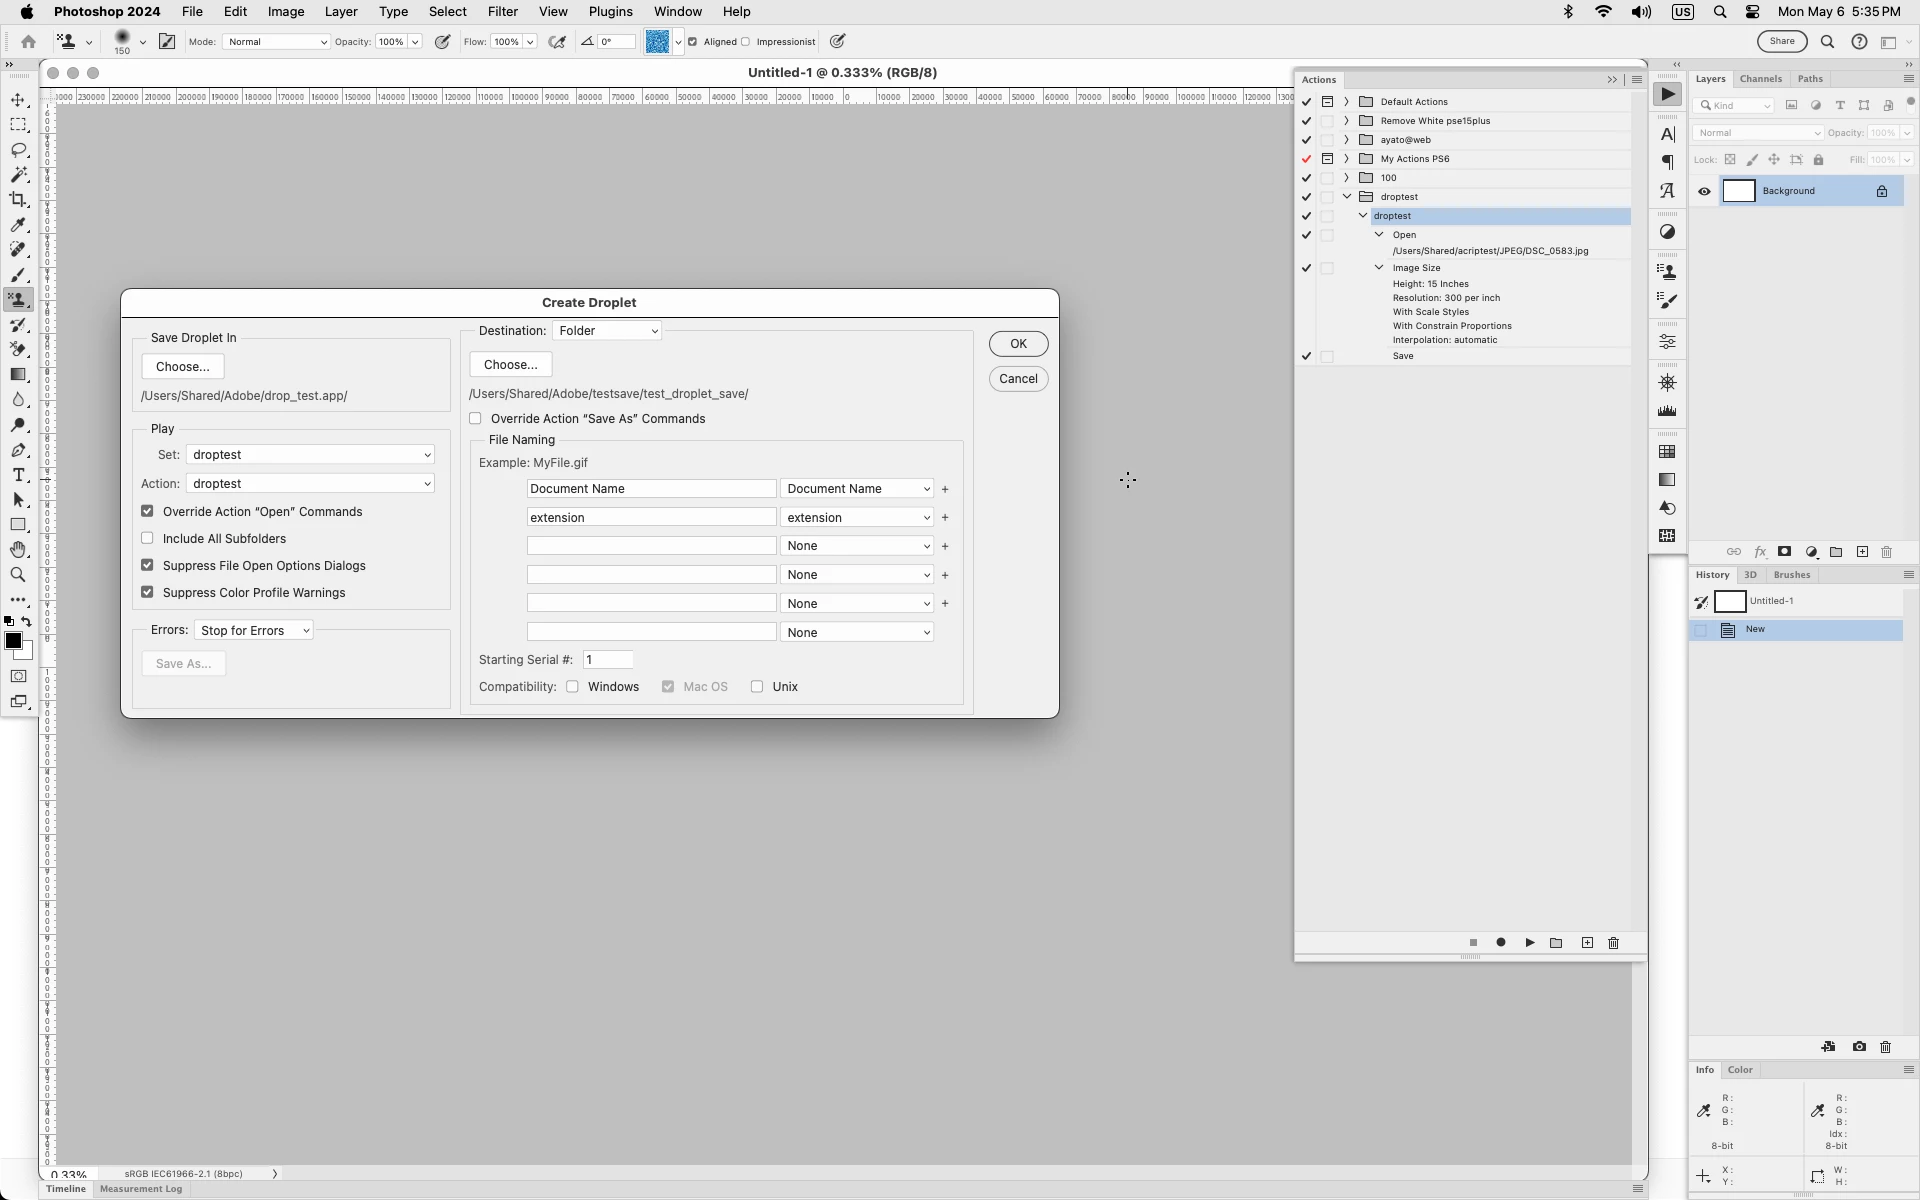
Task: Open the Destination Folder dropdown
Action: coord(607,331)
